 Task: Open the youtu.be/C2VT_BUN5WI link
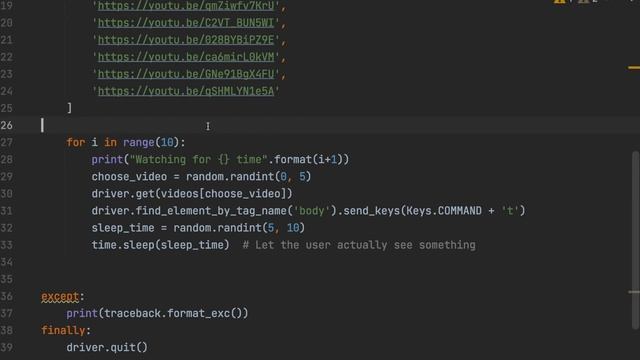(186, 23)
